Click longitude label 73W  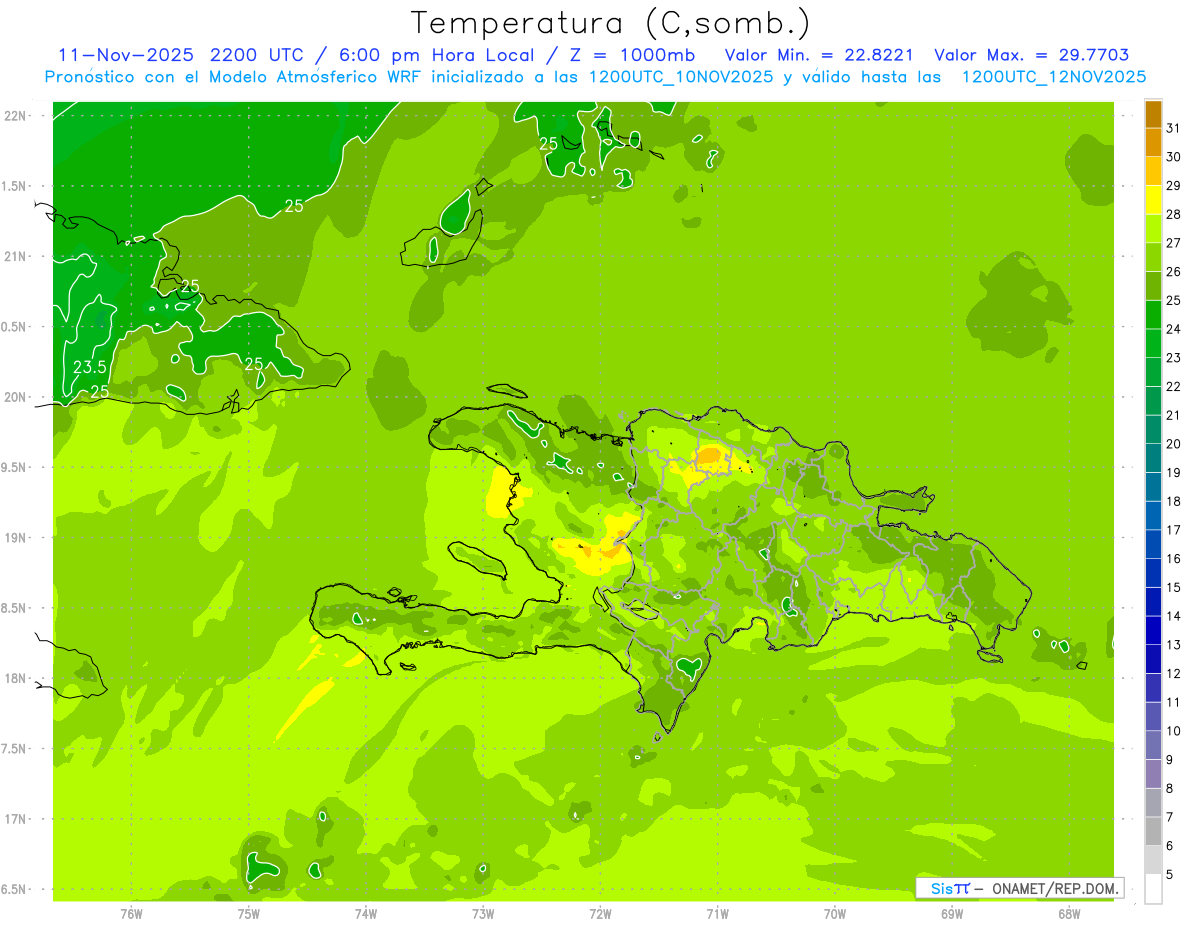483,913
